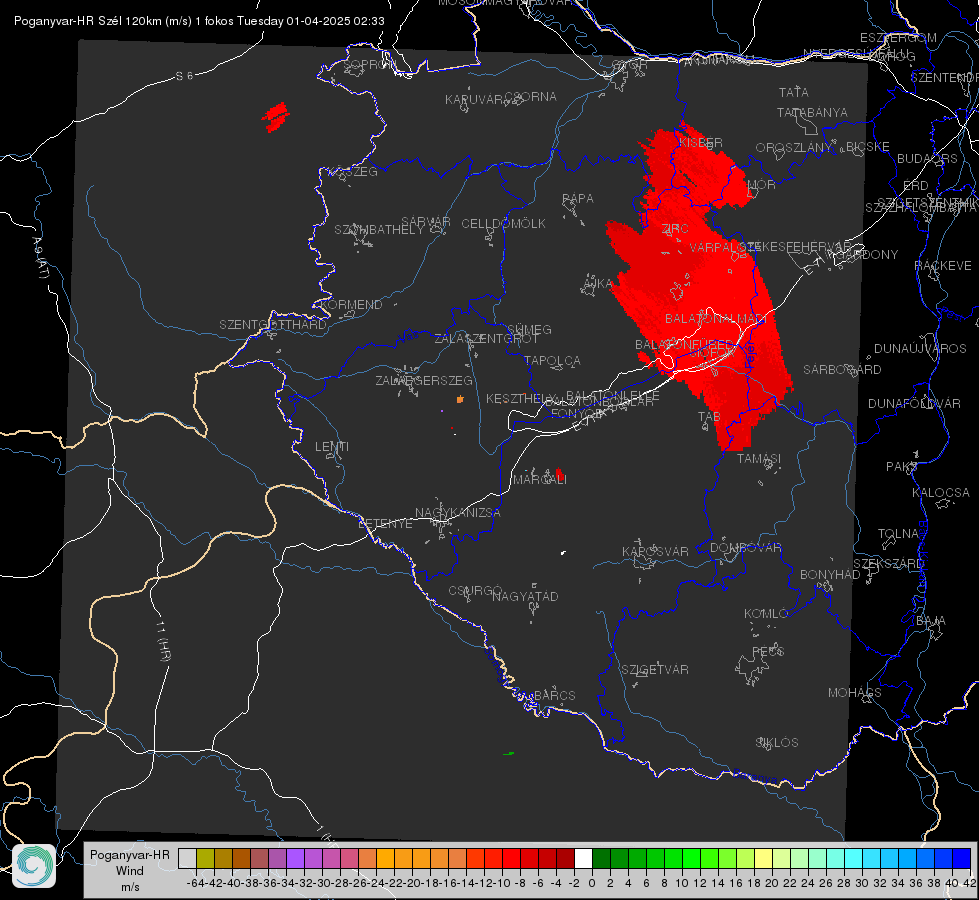The image size is (979, 900).
Task: Select the yellow swatch between 18 and 20
Action: pyautogui.click(x=763, y=858)
